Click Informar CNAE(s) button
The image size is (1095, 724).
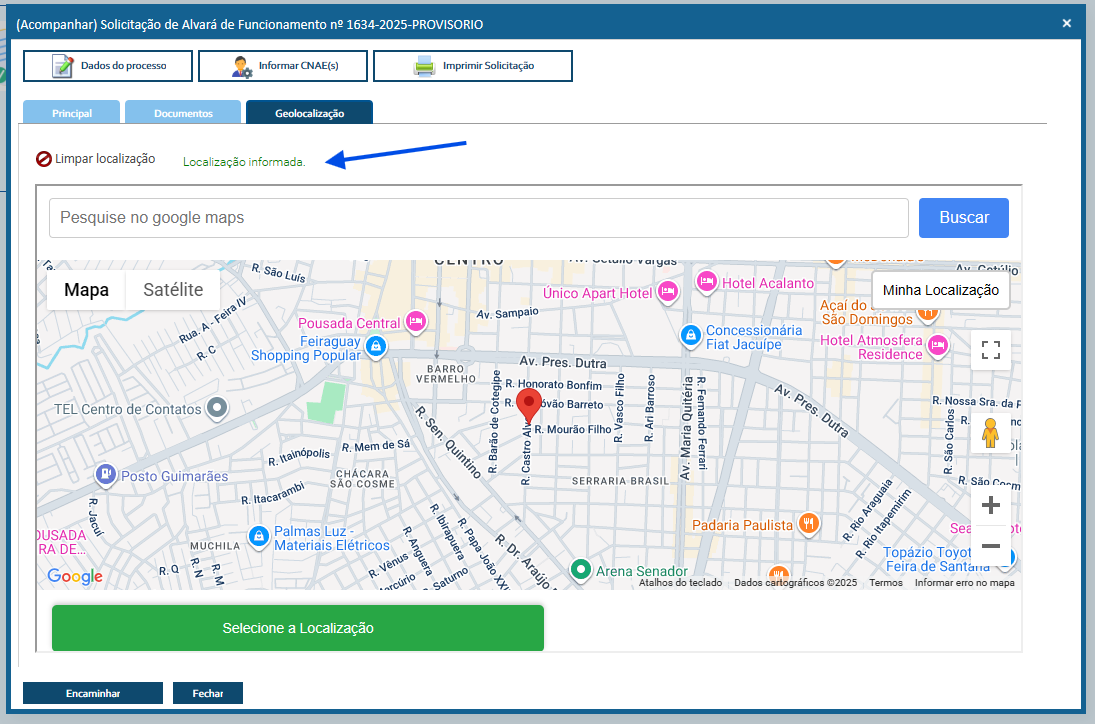283,66
